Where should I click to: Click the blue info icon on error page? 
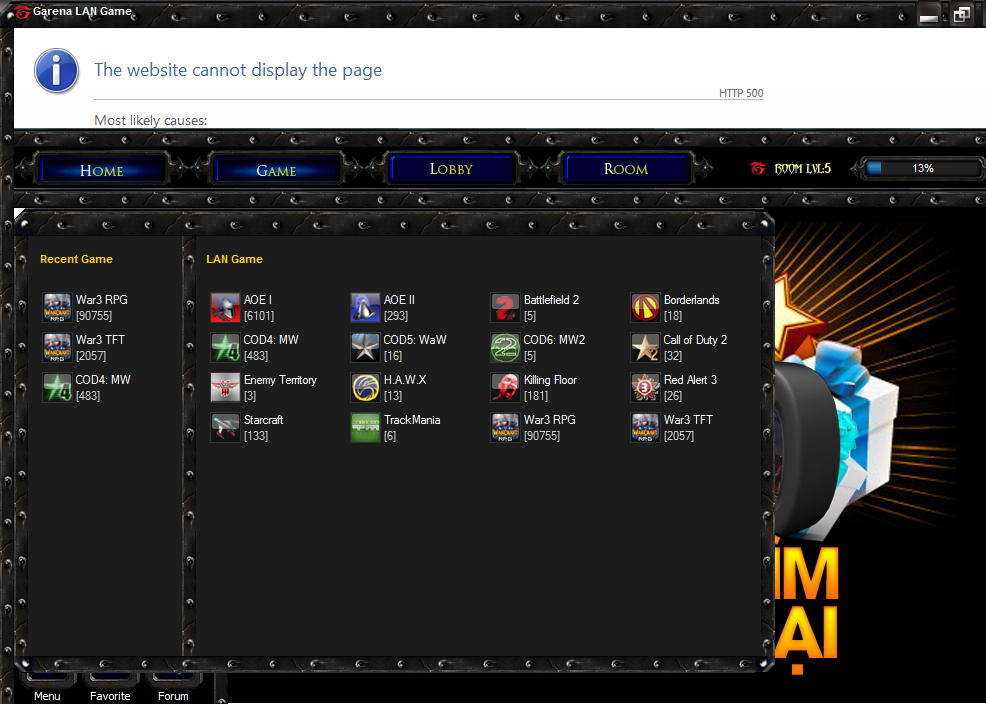[x=57, y=70]
